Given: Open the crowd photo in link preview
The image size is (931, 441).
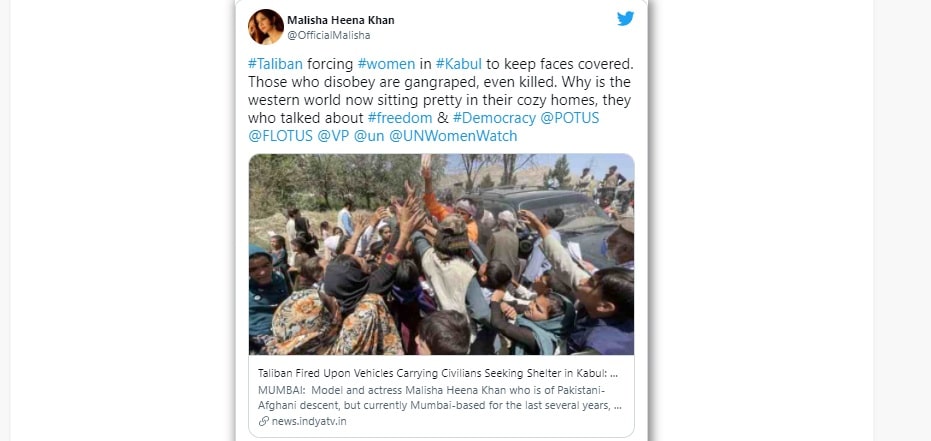Looking at the screenshot, I should [441, 254].
